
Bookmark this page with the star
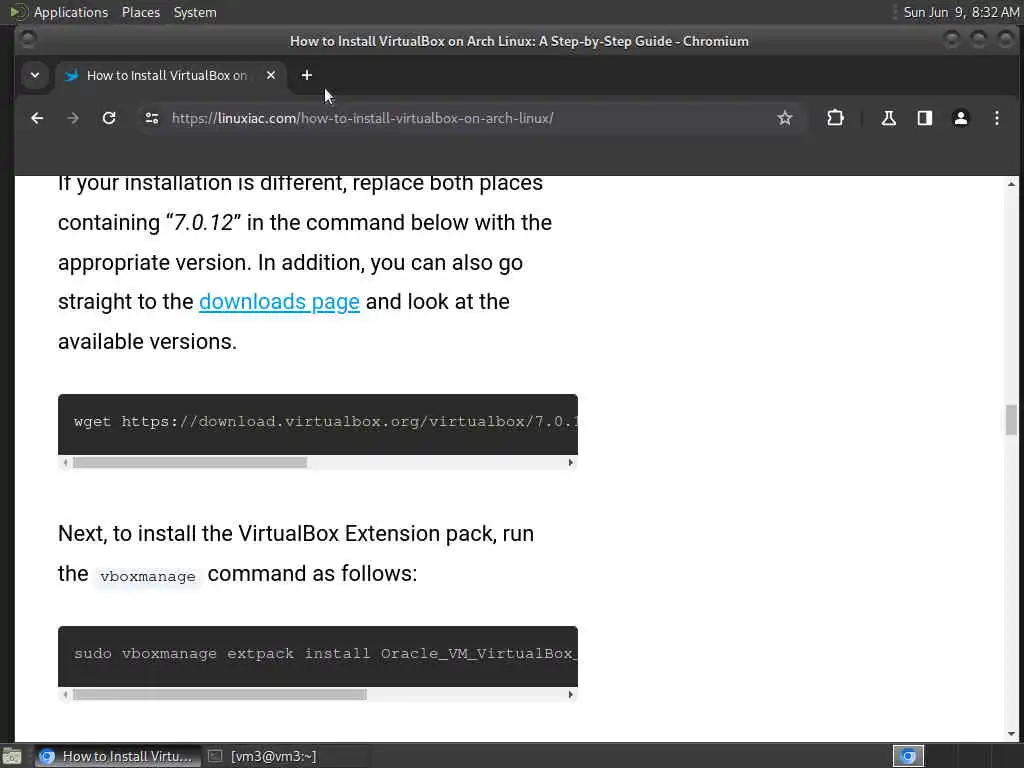tap(784, 118)
